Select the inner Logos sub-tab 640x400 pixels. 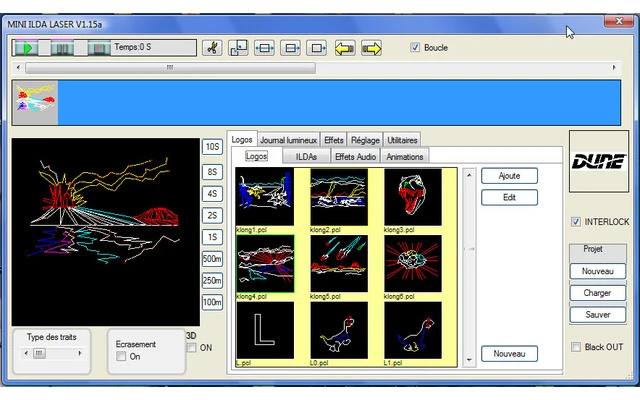tap(256, 156)
